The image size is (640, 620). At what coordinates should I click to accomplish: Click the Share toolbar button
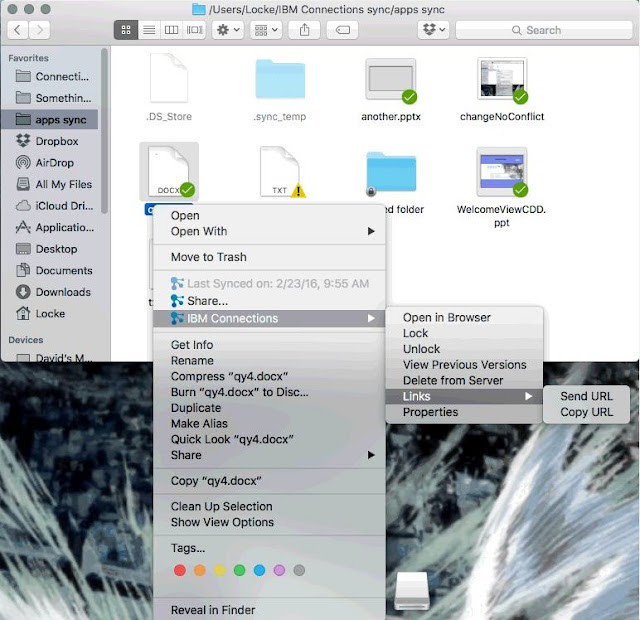[304, 30]
